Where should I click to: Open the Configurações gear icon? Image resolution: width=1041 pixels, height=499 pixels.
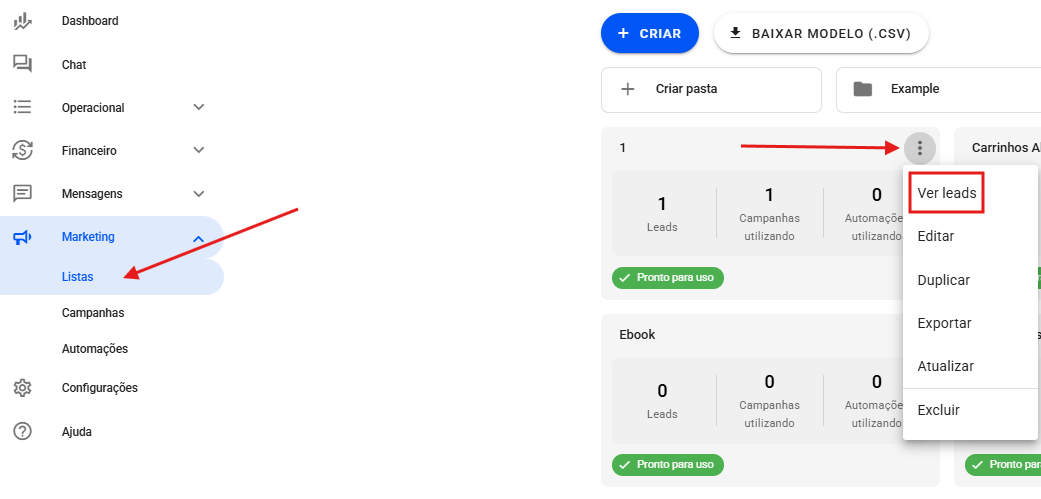pos(22,388)
